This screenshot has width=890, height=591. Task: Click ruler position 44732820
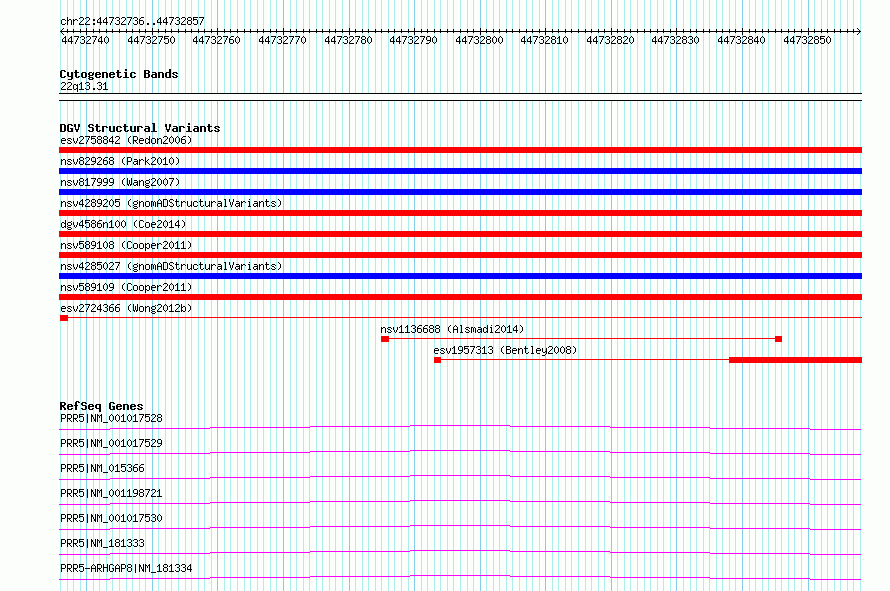610,40
